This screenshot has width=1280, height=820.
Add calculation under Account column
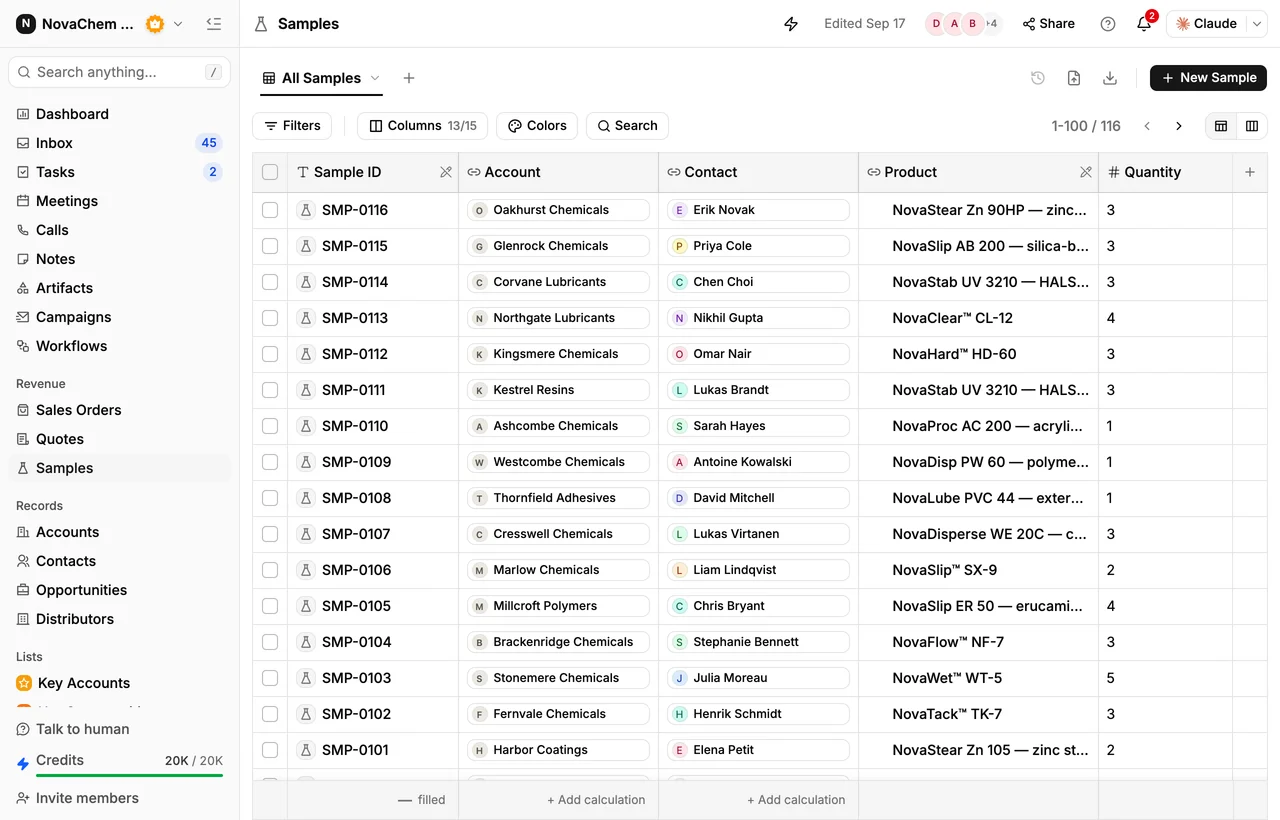(596, 800)
